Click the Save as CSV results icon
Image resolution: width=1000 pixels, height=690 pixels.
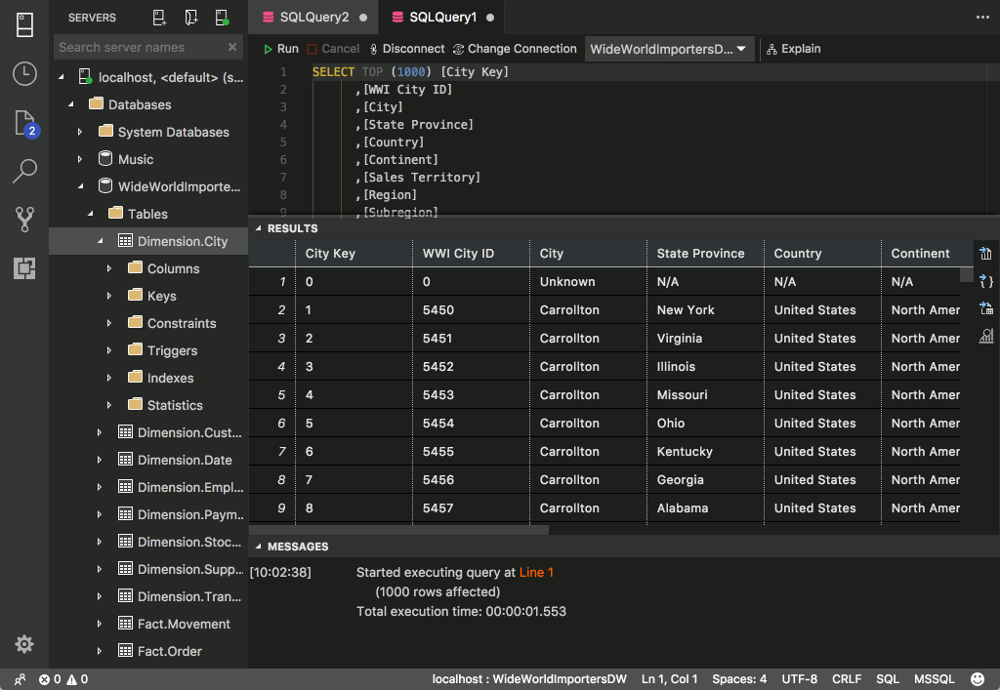985,253
